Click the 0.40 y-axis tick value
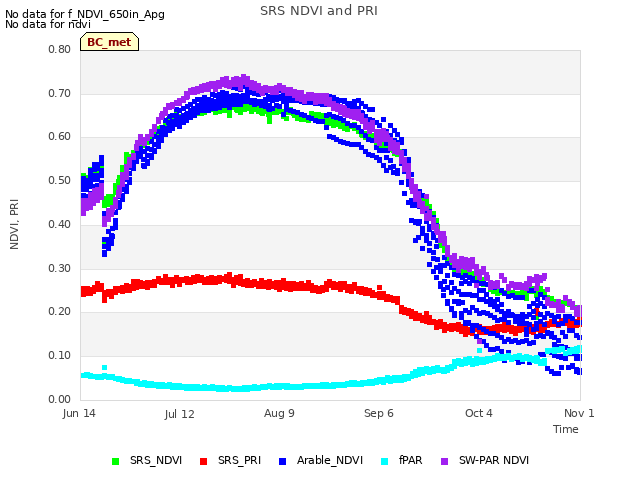Image resolution: width=640 pixels, height=480 pixels. 60,224
